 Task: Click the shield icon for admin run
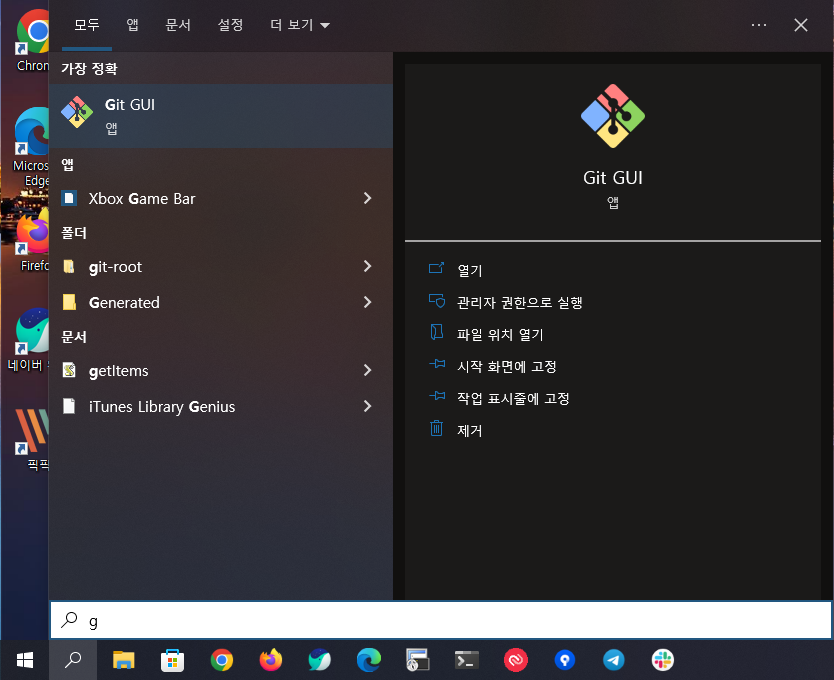(437, 301)
